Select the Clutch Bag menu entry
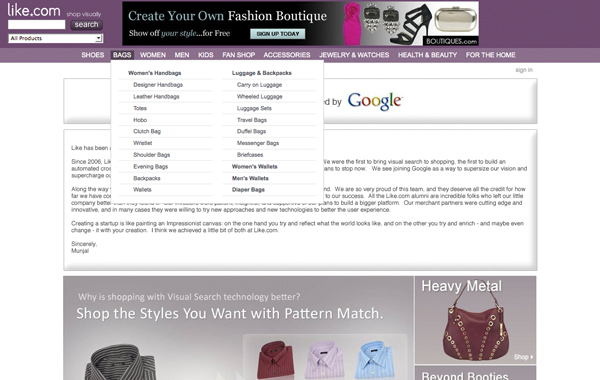This screenshot has width=600, height=380. (147, 131)
